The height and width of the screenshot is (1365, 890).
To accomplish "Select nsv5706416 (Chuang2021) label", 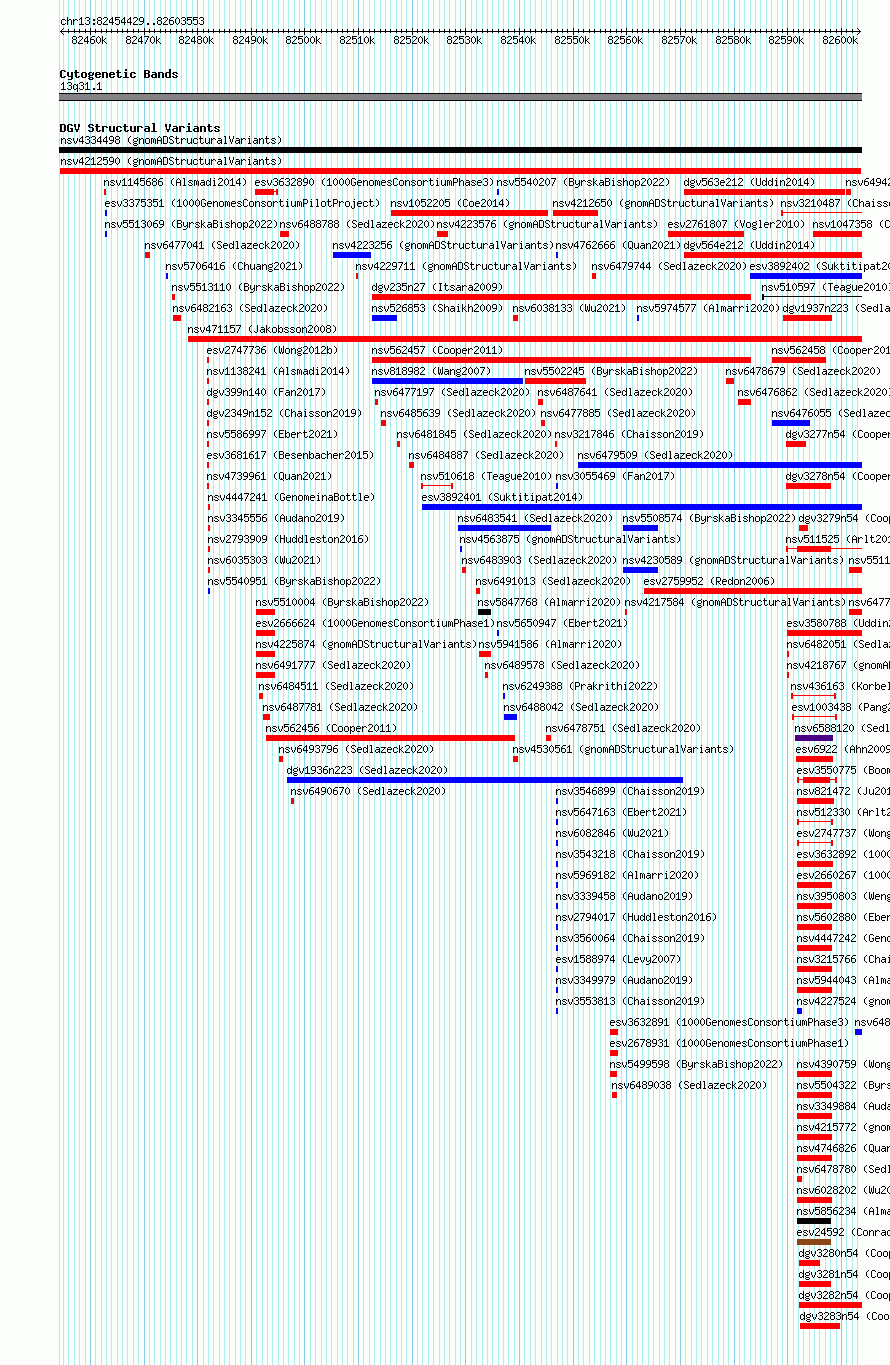I will point(234,266).
